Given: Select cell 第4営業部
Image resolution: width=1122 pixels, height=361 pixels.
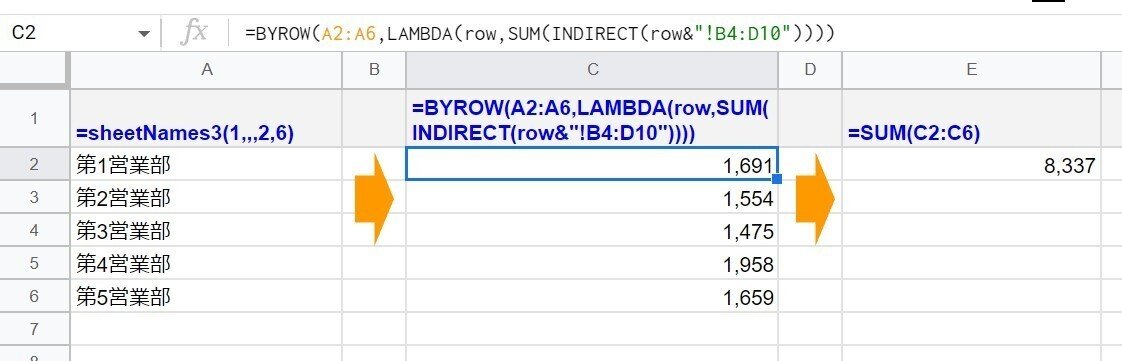Looking at the screenshot, I should tap(206, 263).
